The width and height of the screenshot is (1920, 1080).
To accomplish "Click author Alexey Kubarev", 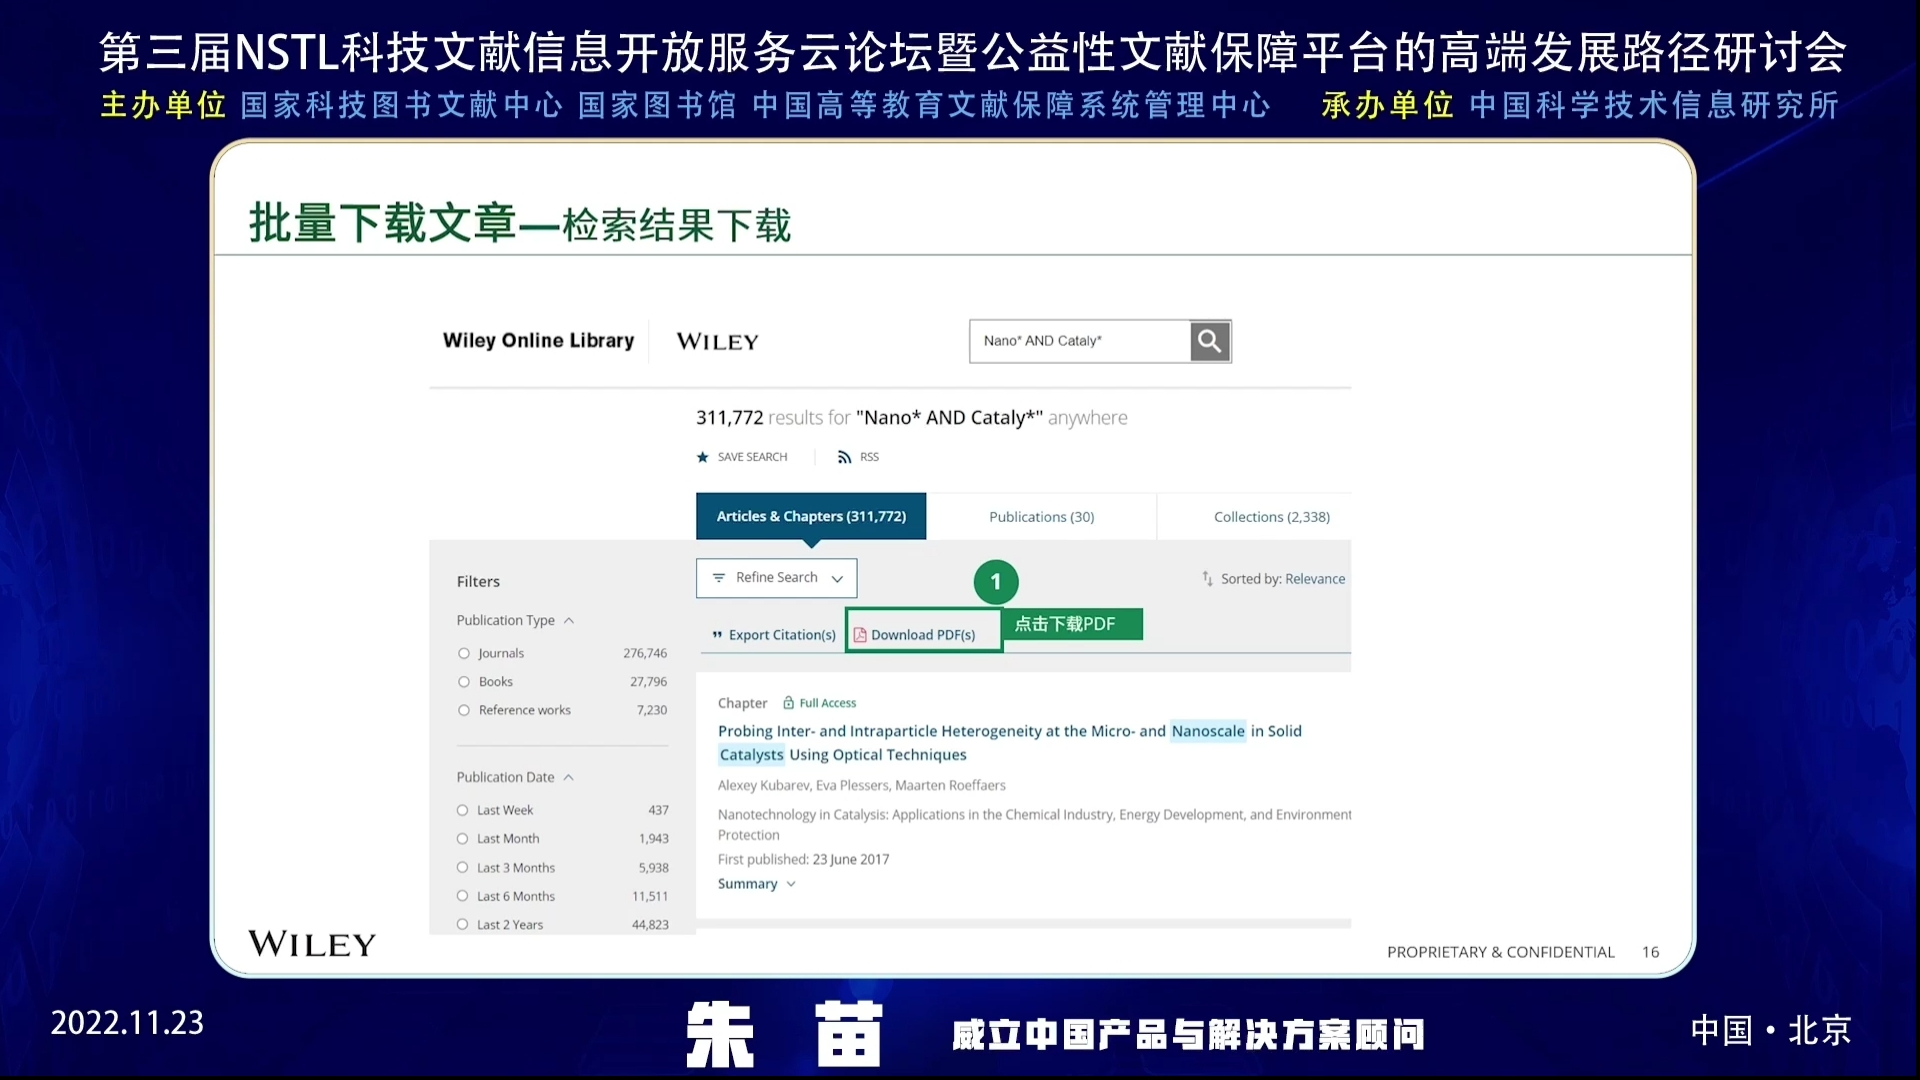I will 763,786.
